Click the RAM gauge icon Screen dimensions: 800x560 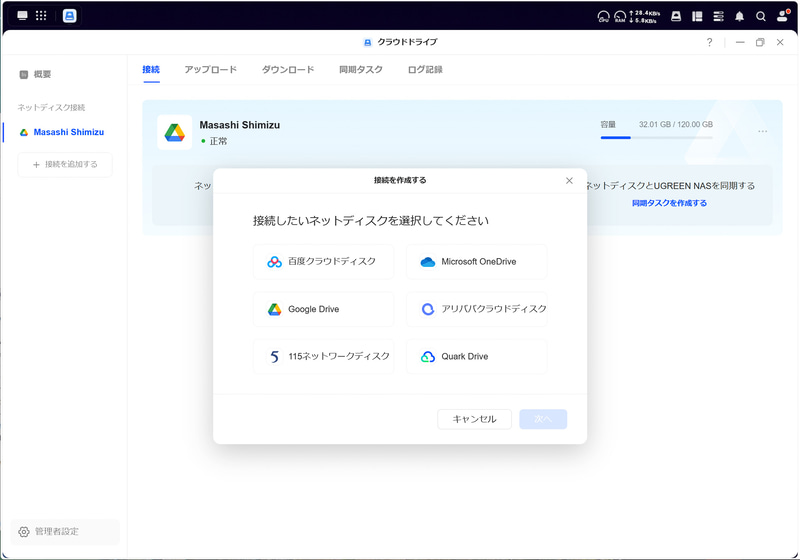coord(620,17)
